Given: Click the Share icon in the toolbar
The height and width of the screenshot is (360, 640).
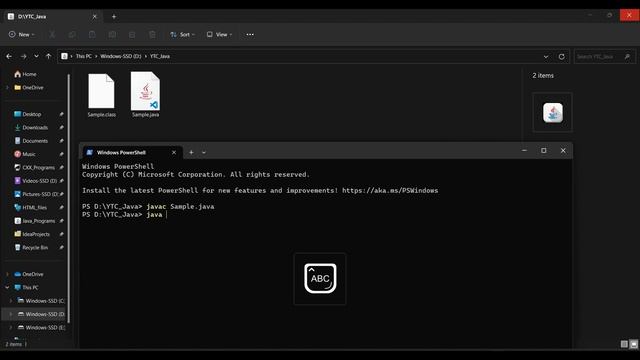Looking at the screenshot, I should 132,35.
